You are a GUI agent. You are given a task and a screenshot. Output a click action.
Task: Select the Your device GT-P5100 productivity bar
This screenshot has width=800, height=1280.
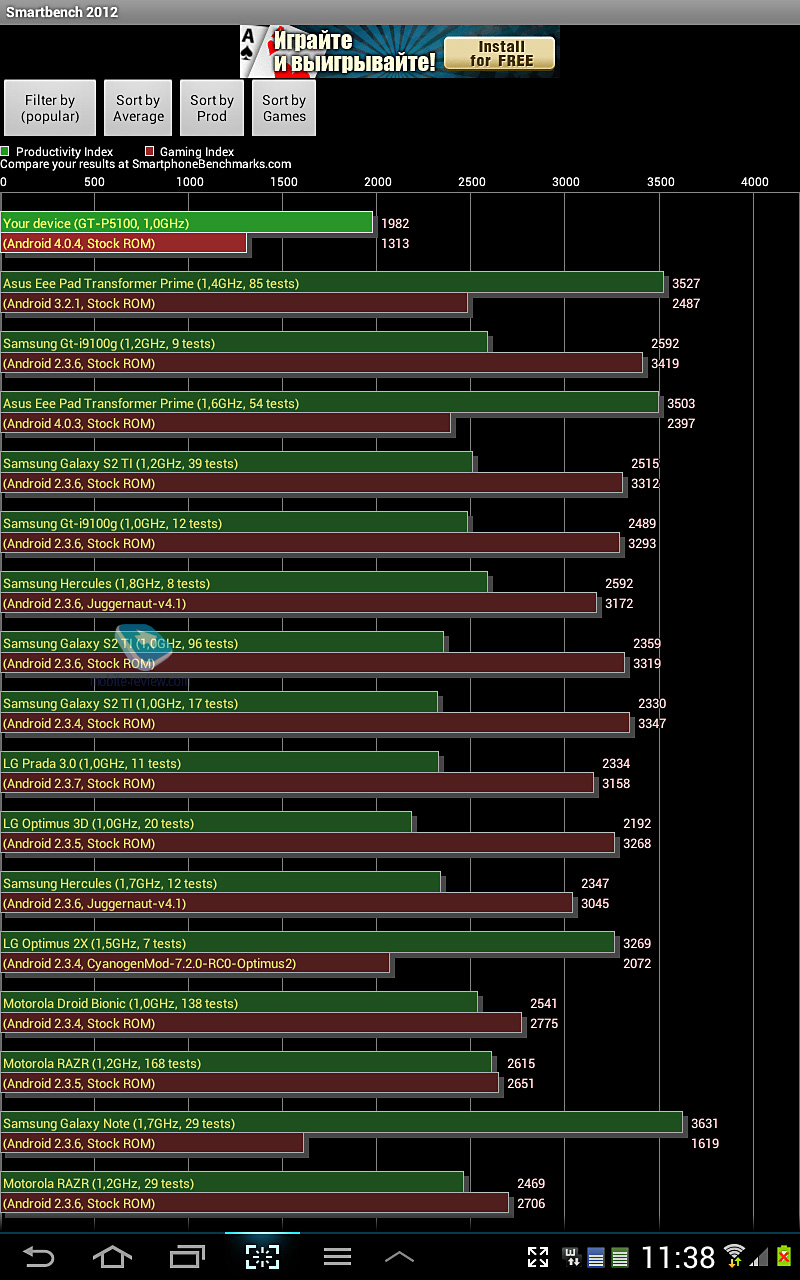point(187,223)
